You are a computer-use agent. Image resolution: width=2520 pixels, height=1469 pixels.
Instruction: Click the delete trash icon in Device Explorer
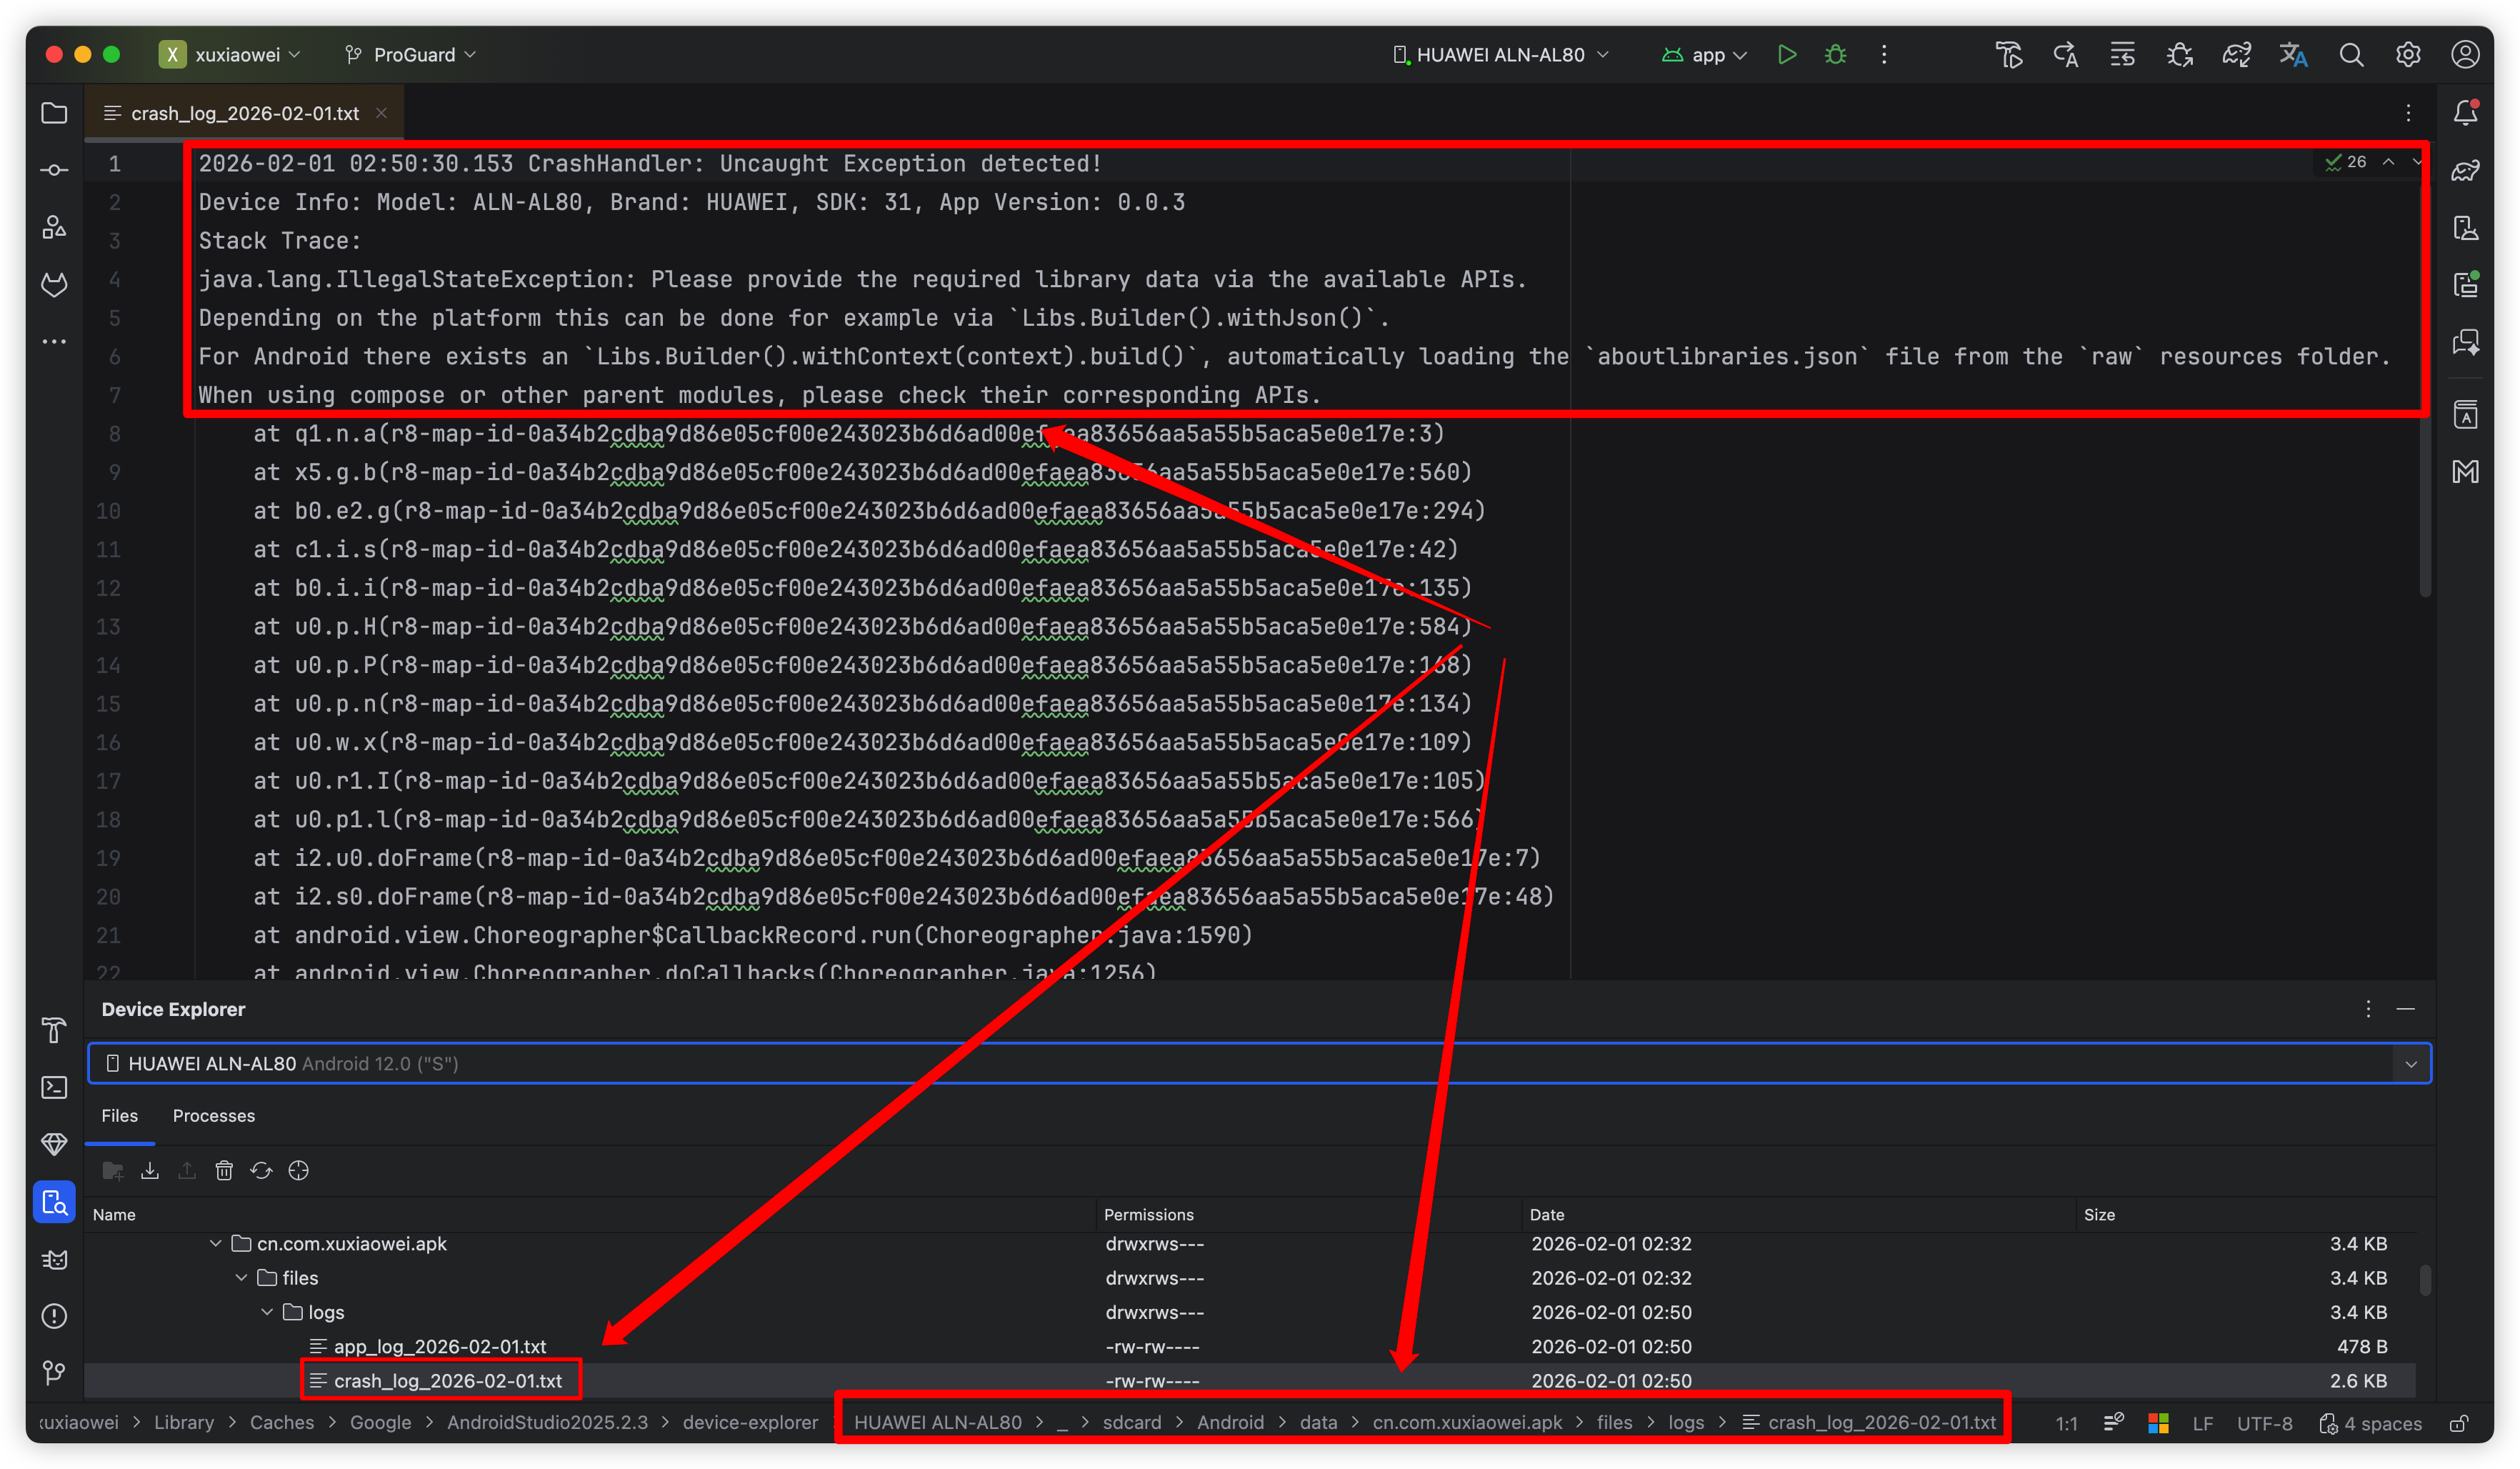(x=224, y=1170)
